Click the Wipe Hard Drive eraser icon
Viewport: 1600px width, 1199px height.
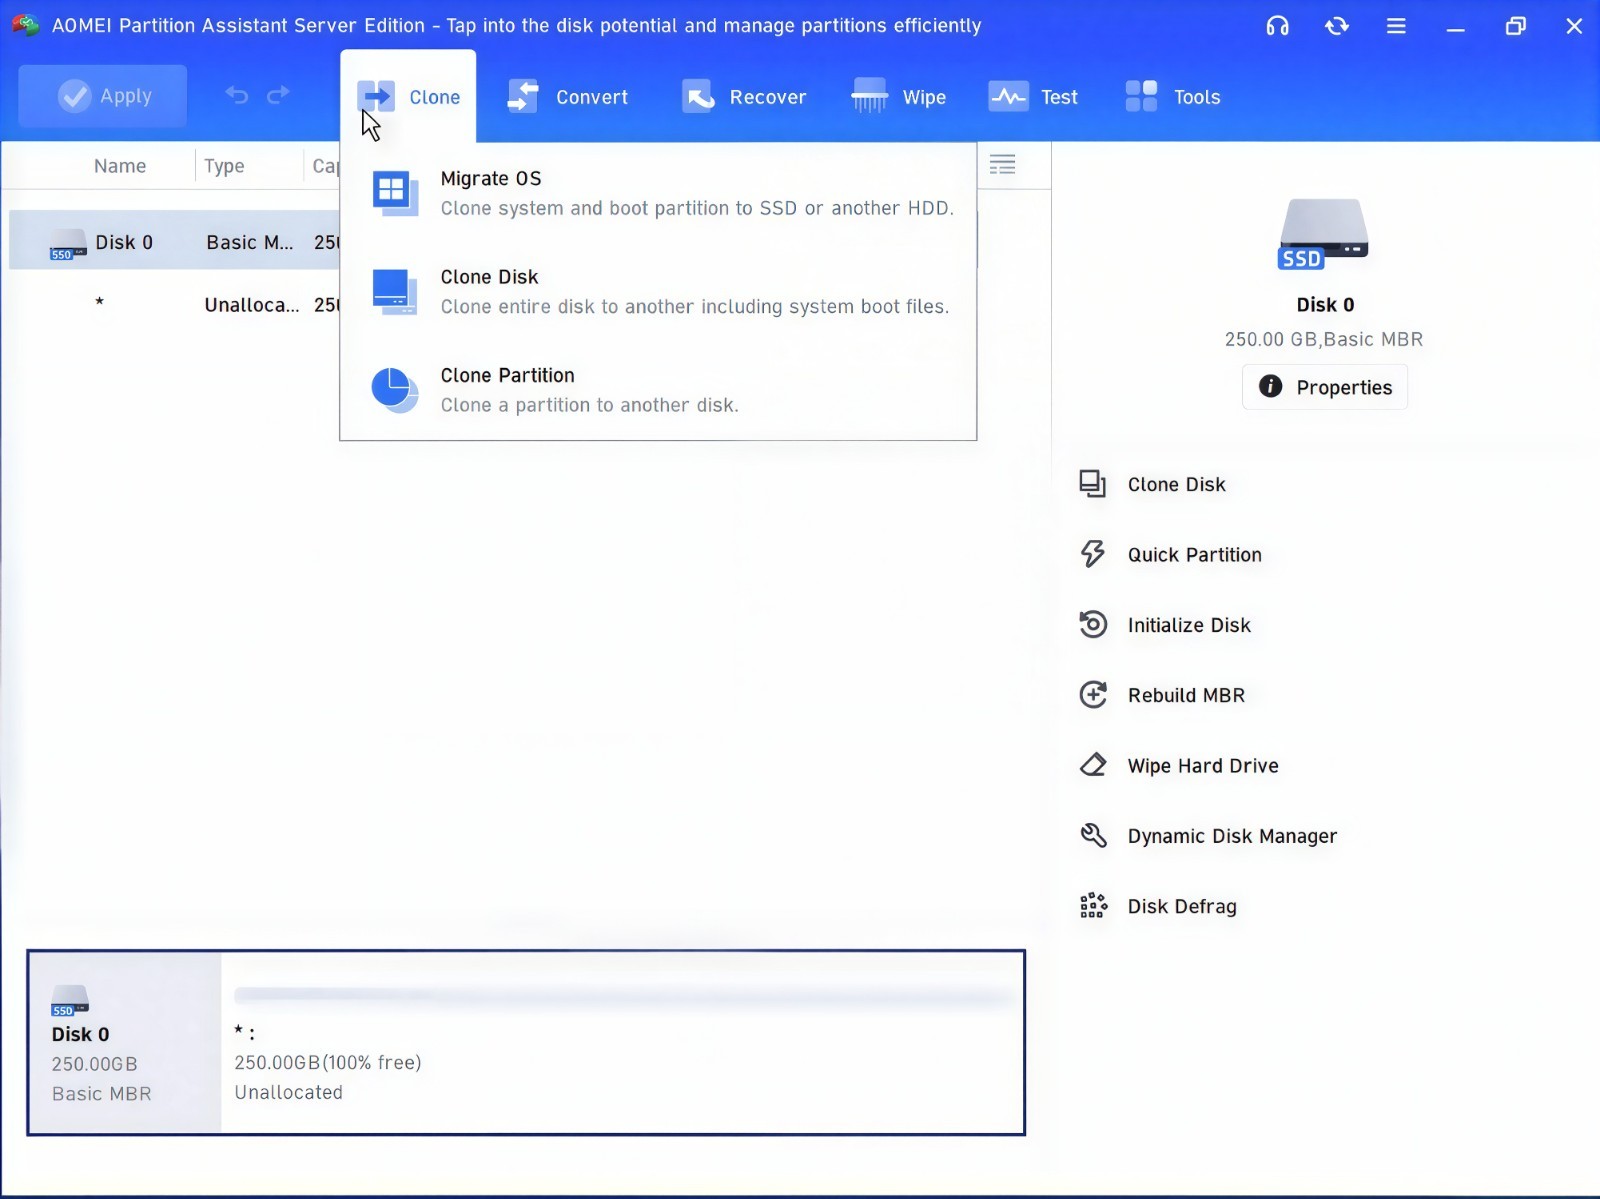1092,765
